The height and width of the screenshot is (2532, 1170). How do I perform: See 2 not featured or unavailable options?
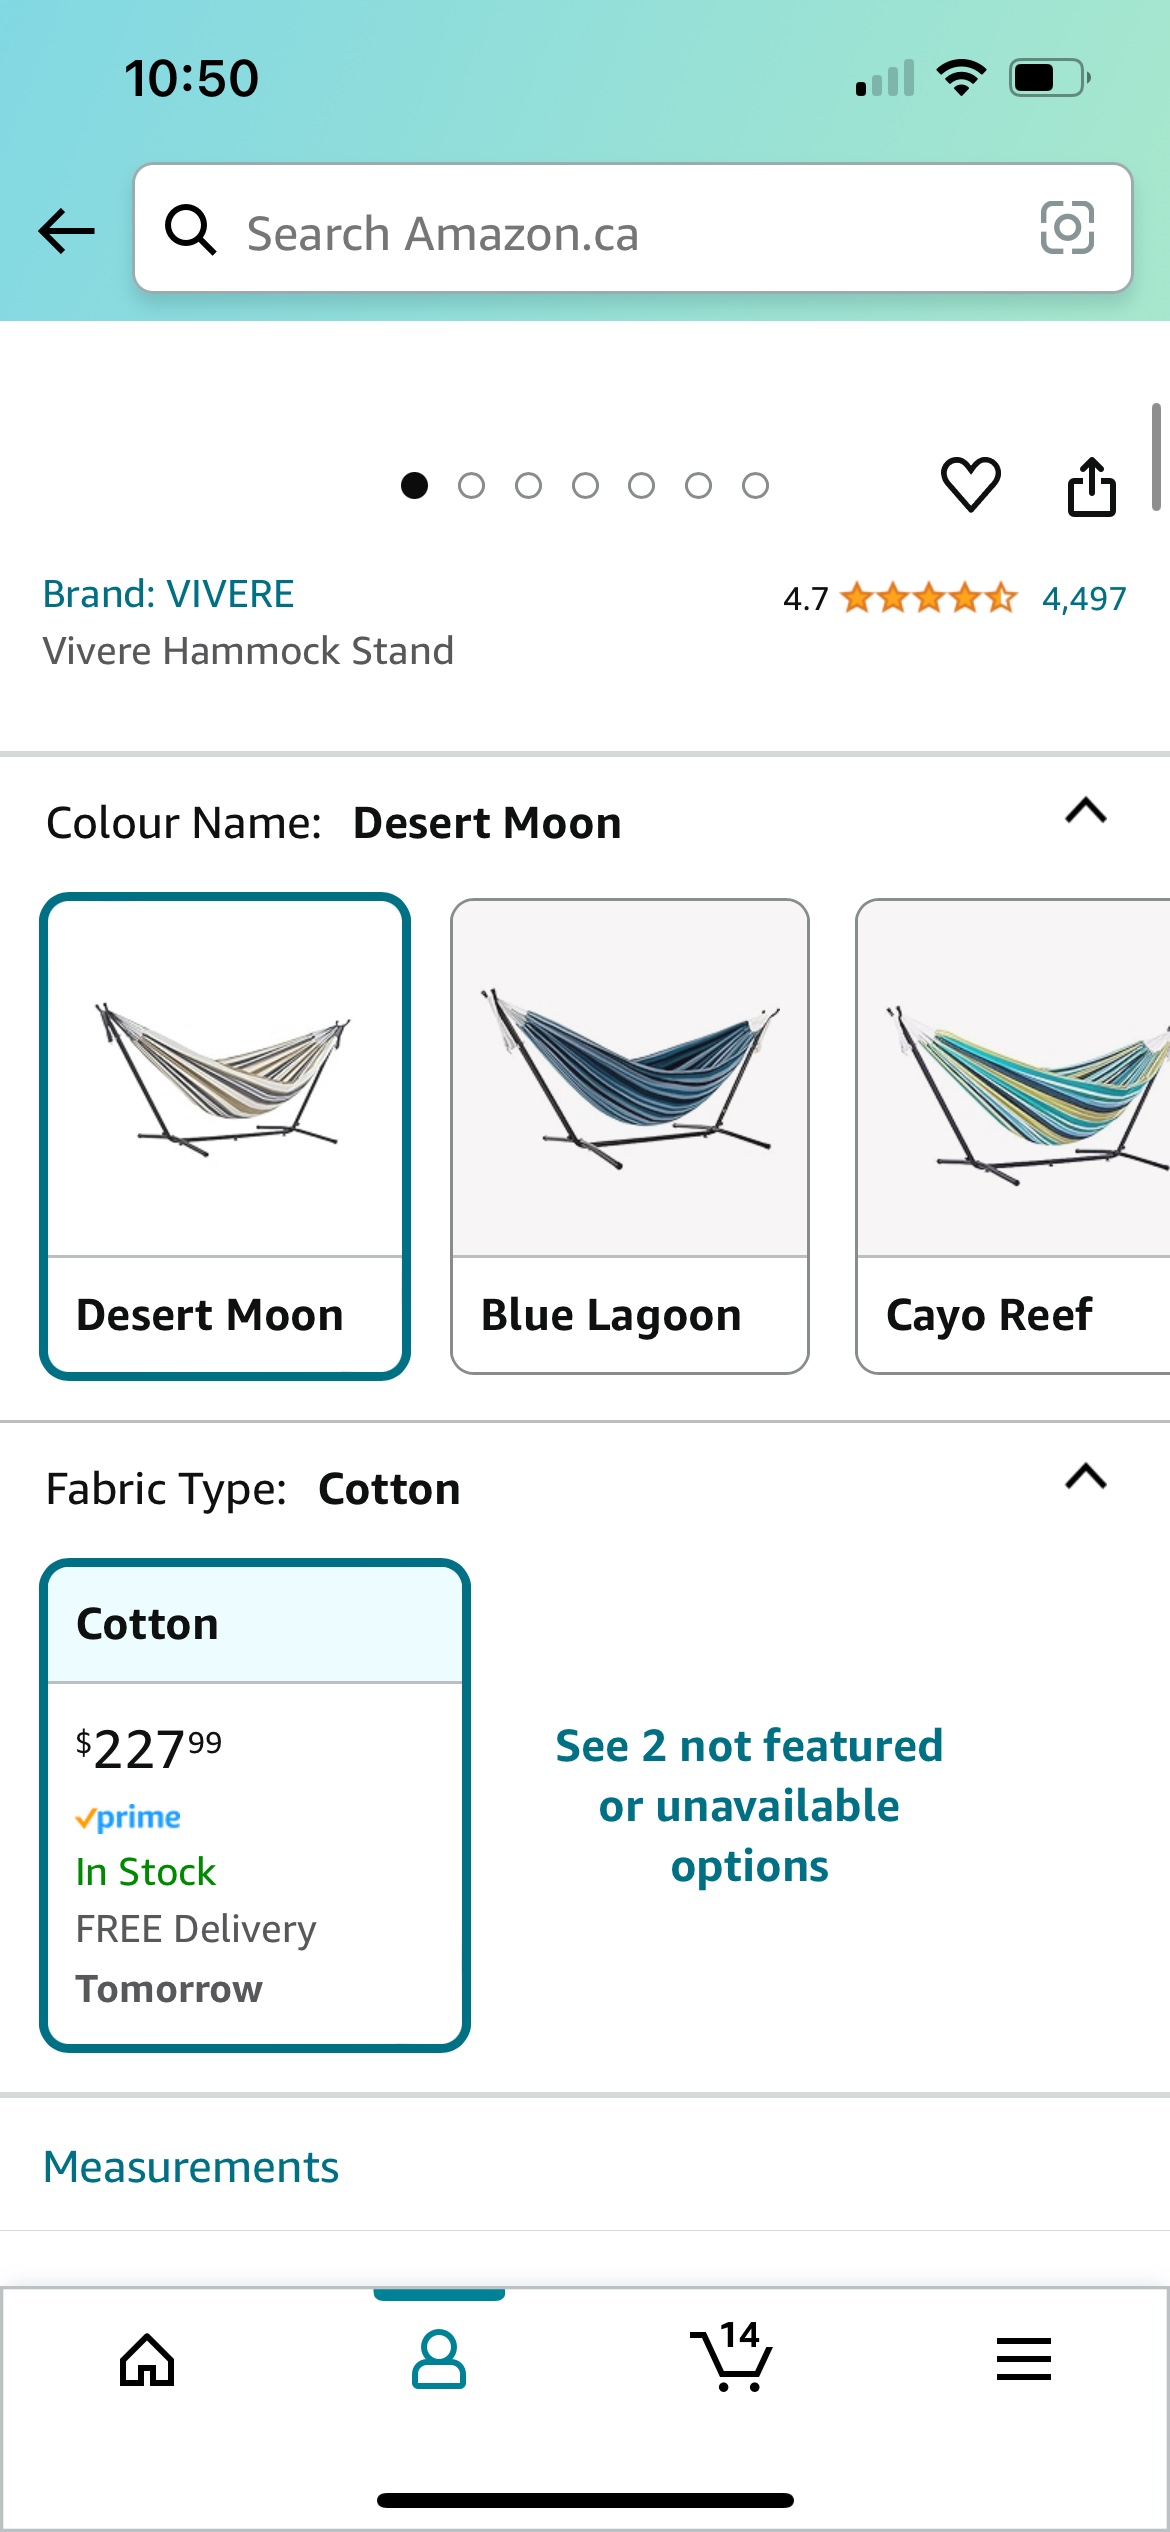click(748, 1805)
